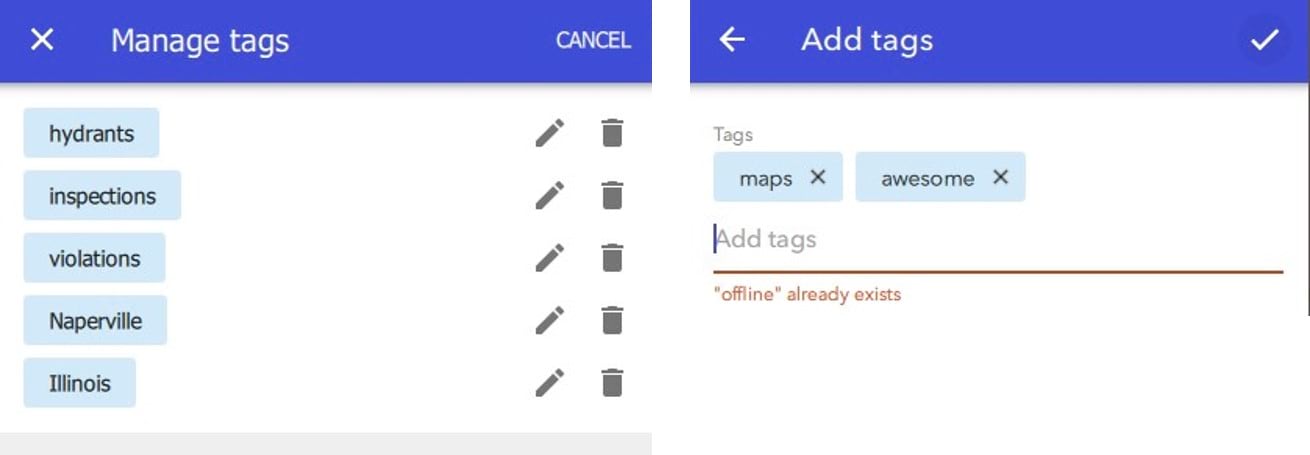Edit the hydrants tag

pyautogui.click(x=549, y=133)
